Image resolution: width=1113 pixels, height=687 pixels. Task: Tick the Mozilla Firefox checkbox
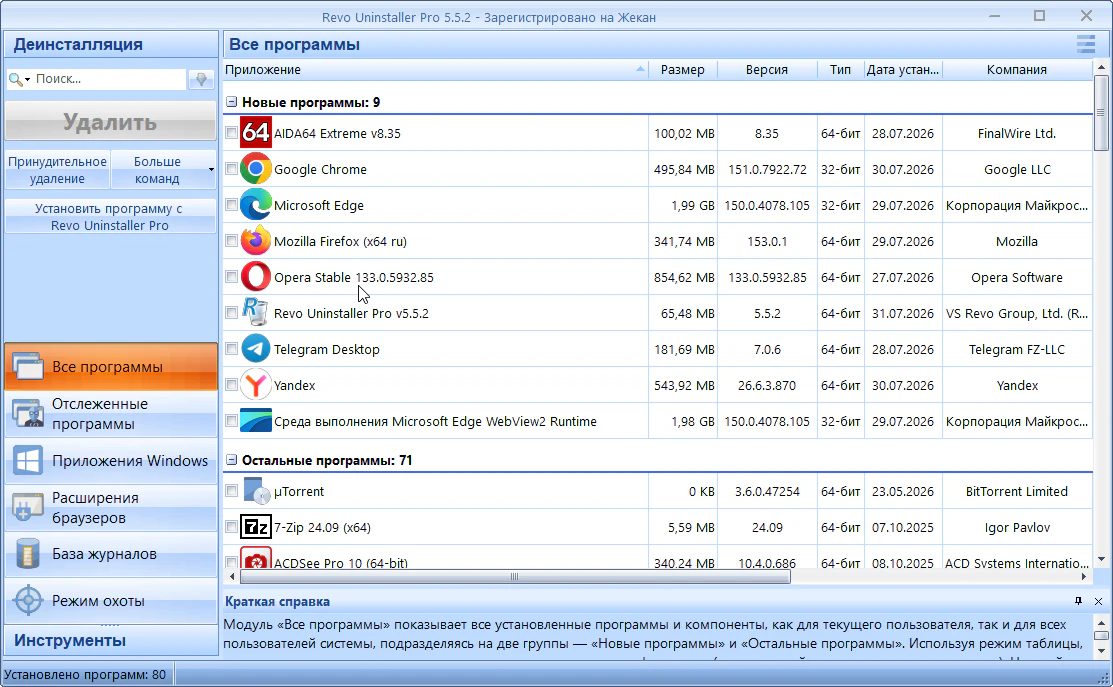(231, 241)
